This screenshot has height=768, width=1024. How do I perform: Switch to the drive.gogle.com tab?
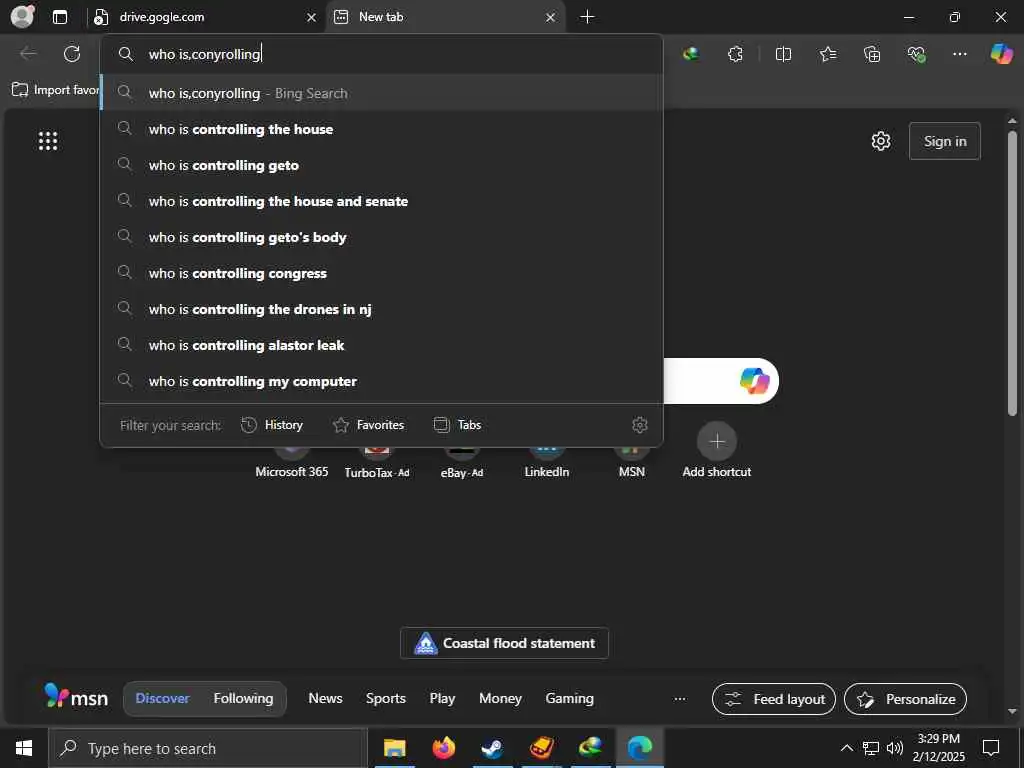click(x=206, y=17)
